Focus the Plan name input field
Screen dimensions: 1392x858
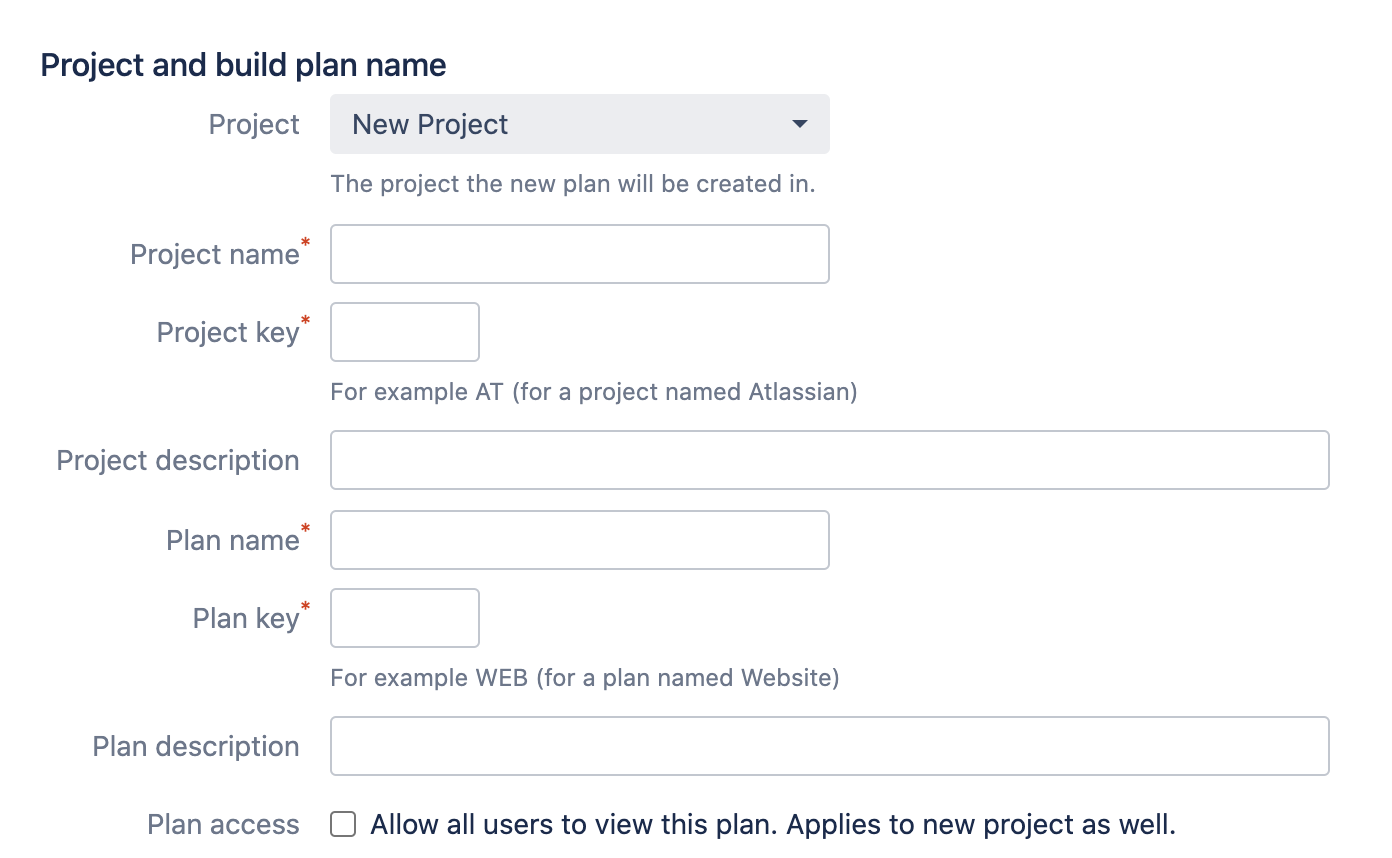(579, 540)
